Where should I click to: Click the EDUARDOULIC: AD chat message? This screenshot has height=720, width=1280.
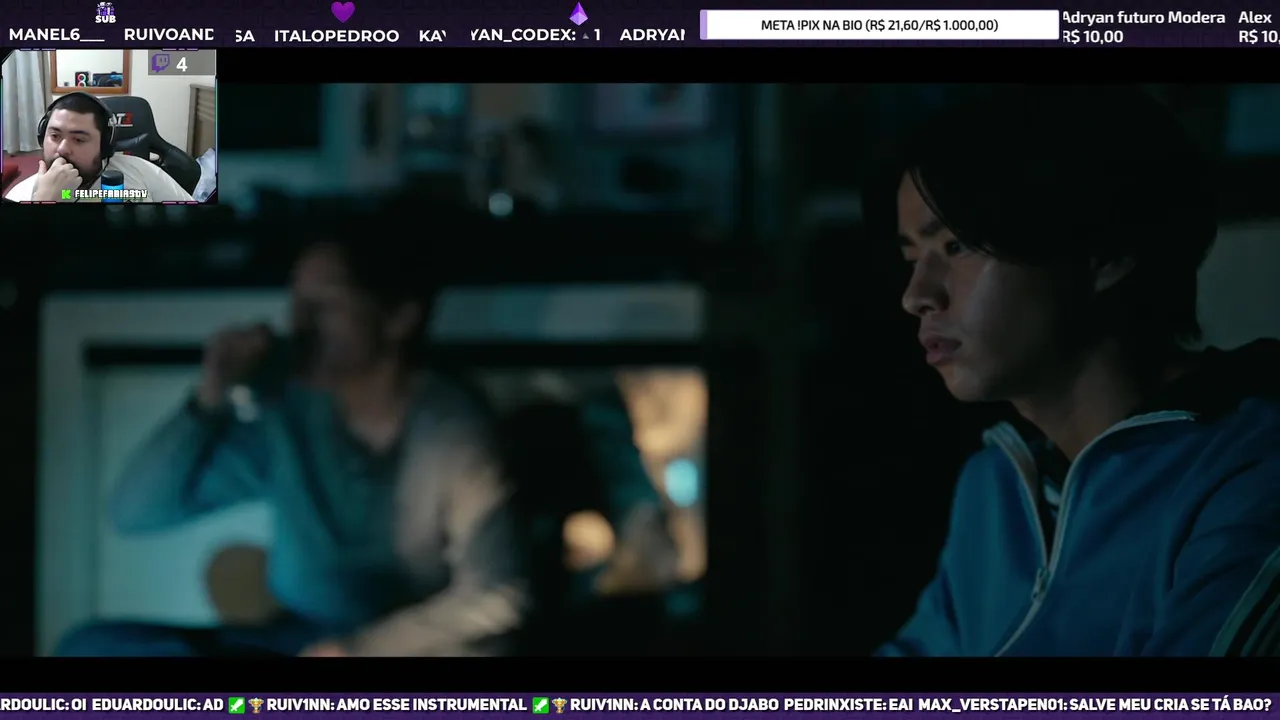pos(157,705)
